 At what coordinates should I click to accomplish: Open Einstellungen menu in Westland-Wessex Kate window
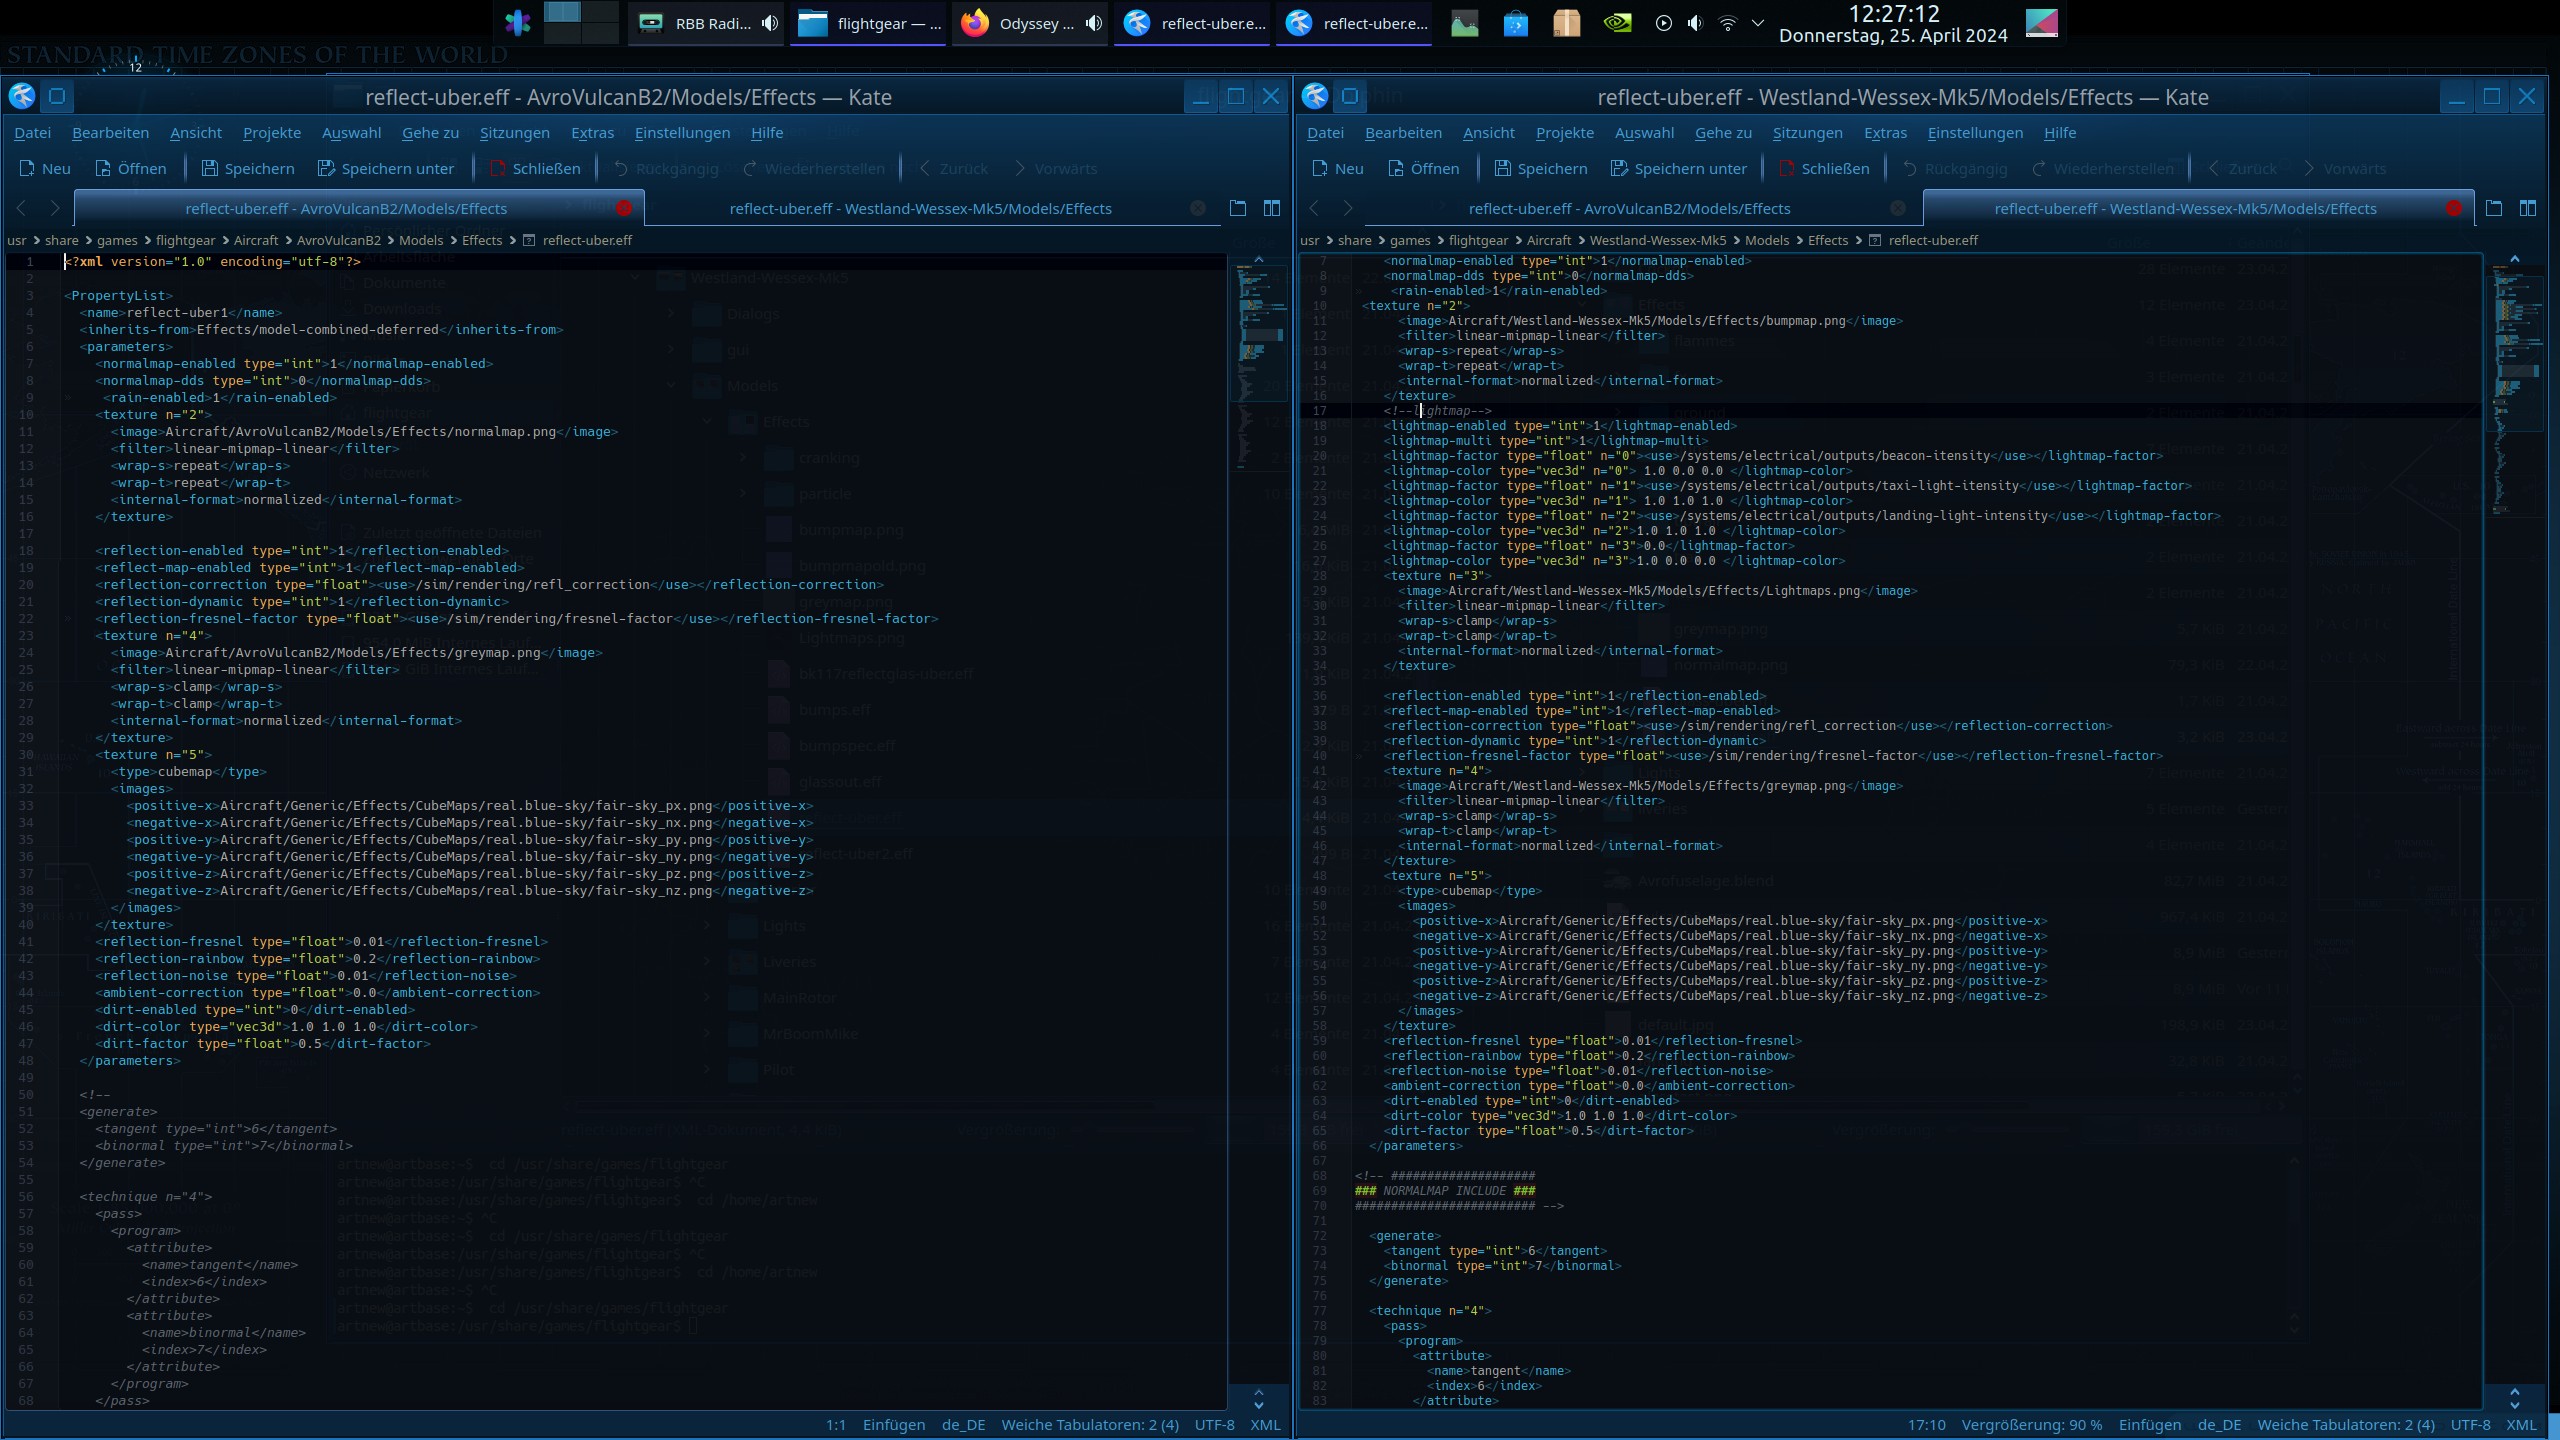click(x=1975, y=132)
